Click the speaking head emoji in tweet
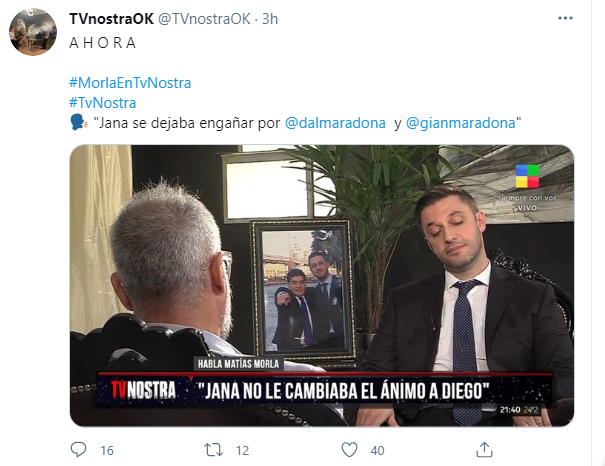 tap(79, 123)
